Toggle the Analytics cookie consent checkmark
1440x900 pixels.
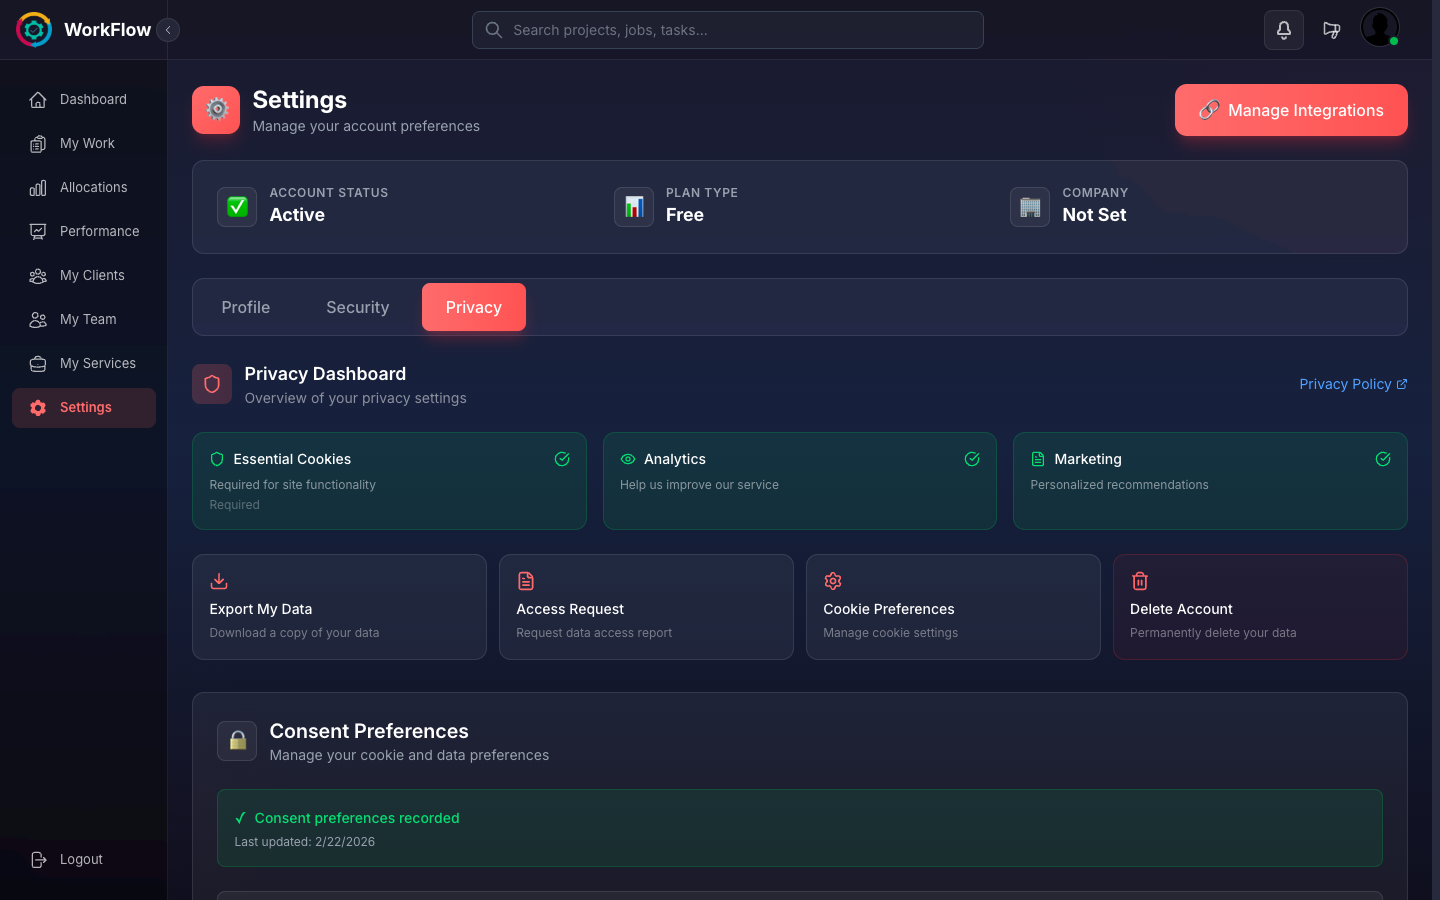point(972,459)
